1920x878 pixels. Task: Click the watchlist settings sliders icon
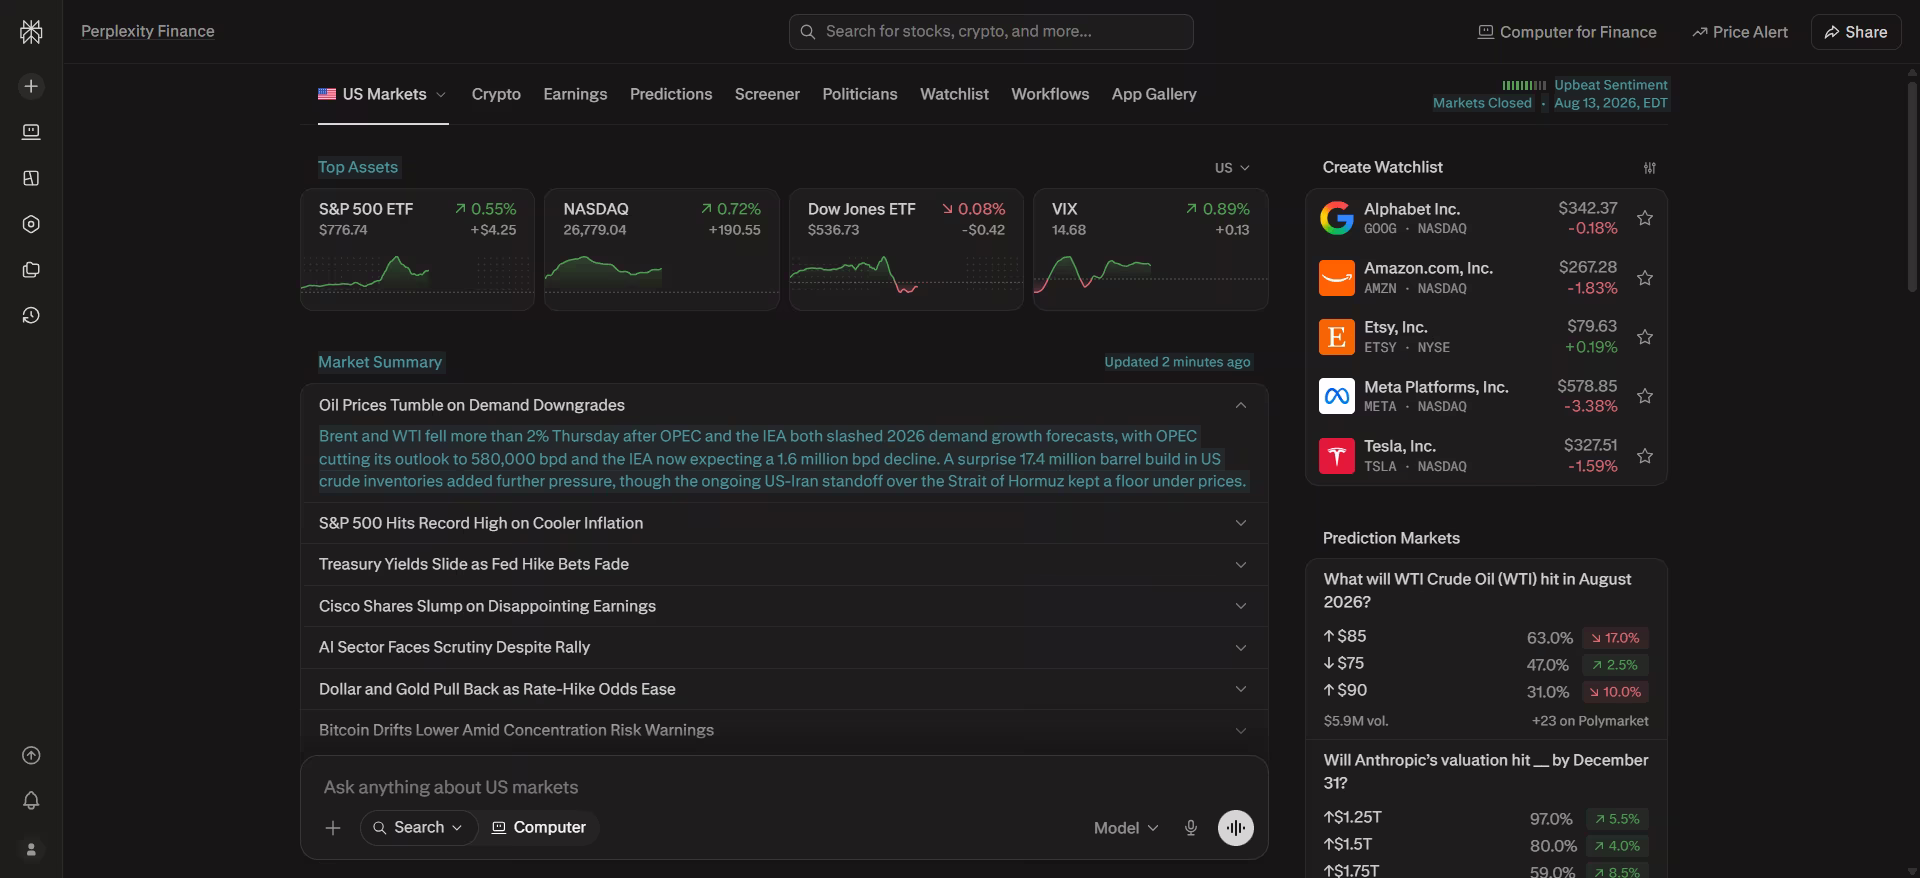[1650, 168]
